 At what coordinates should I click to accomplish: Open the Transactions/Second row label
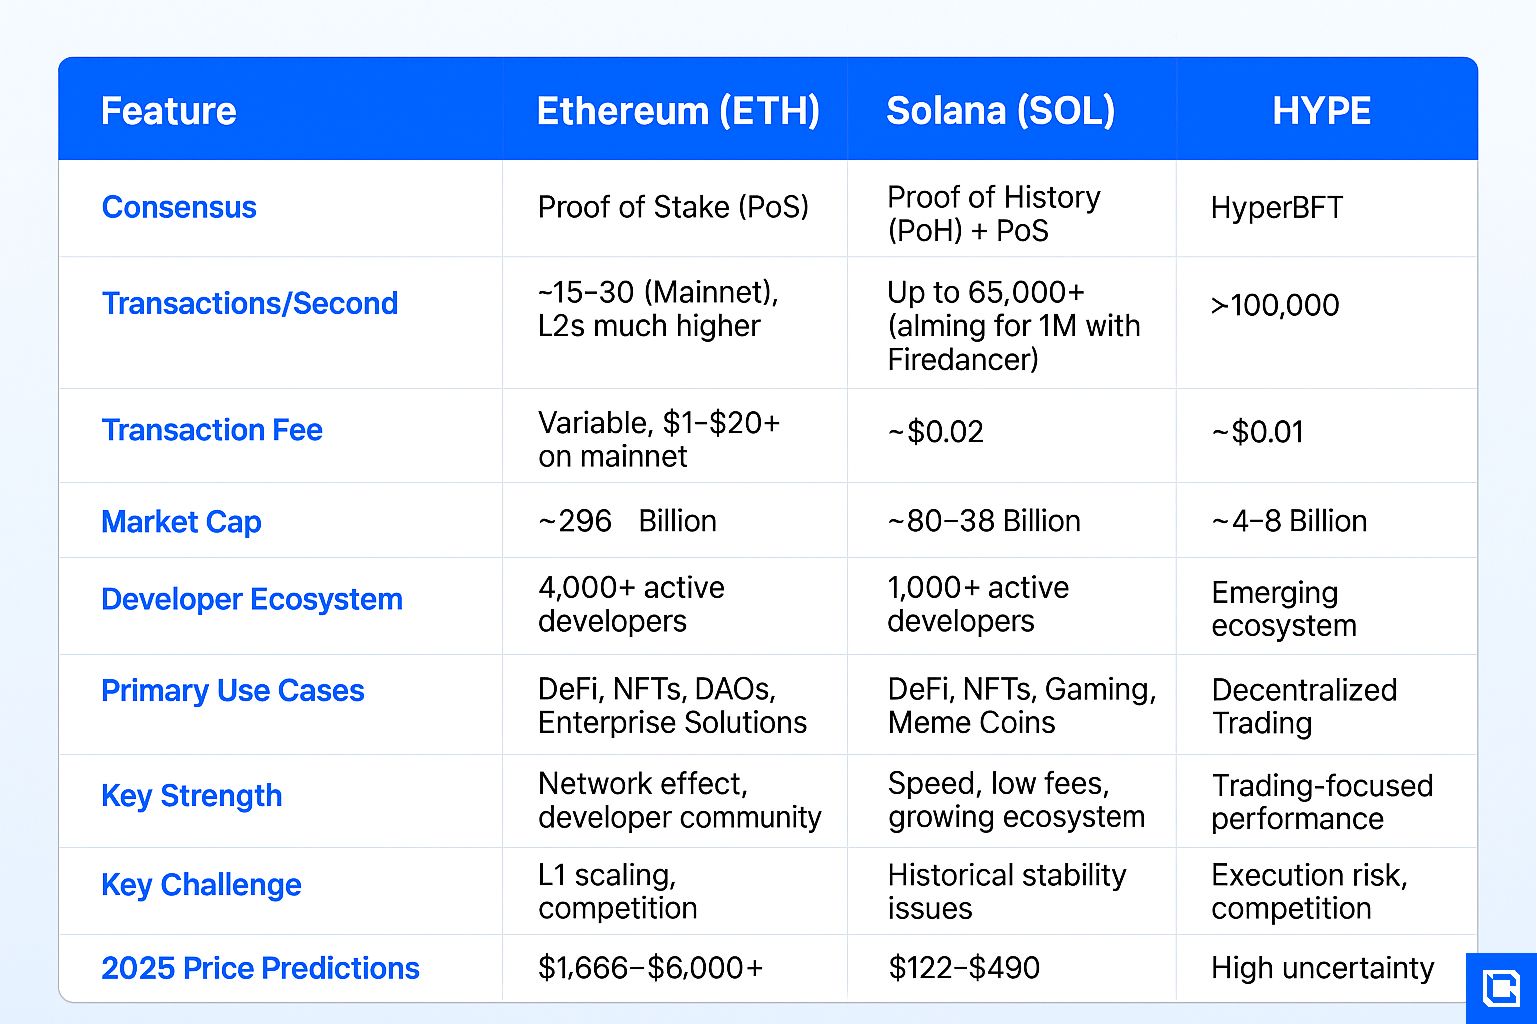250,303
